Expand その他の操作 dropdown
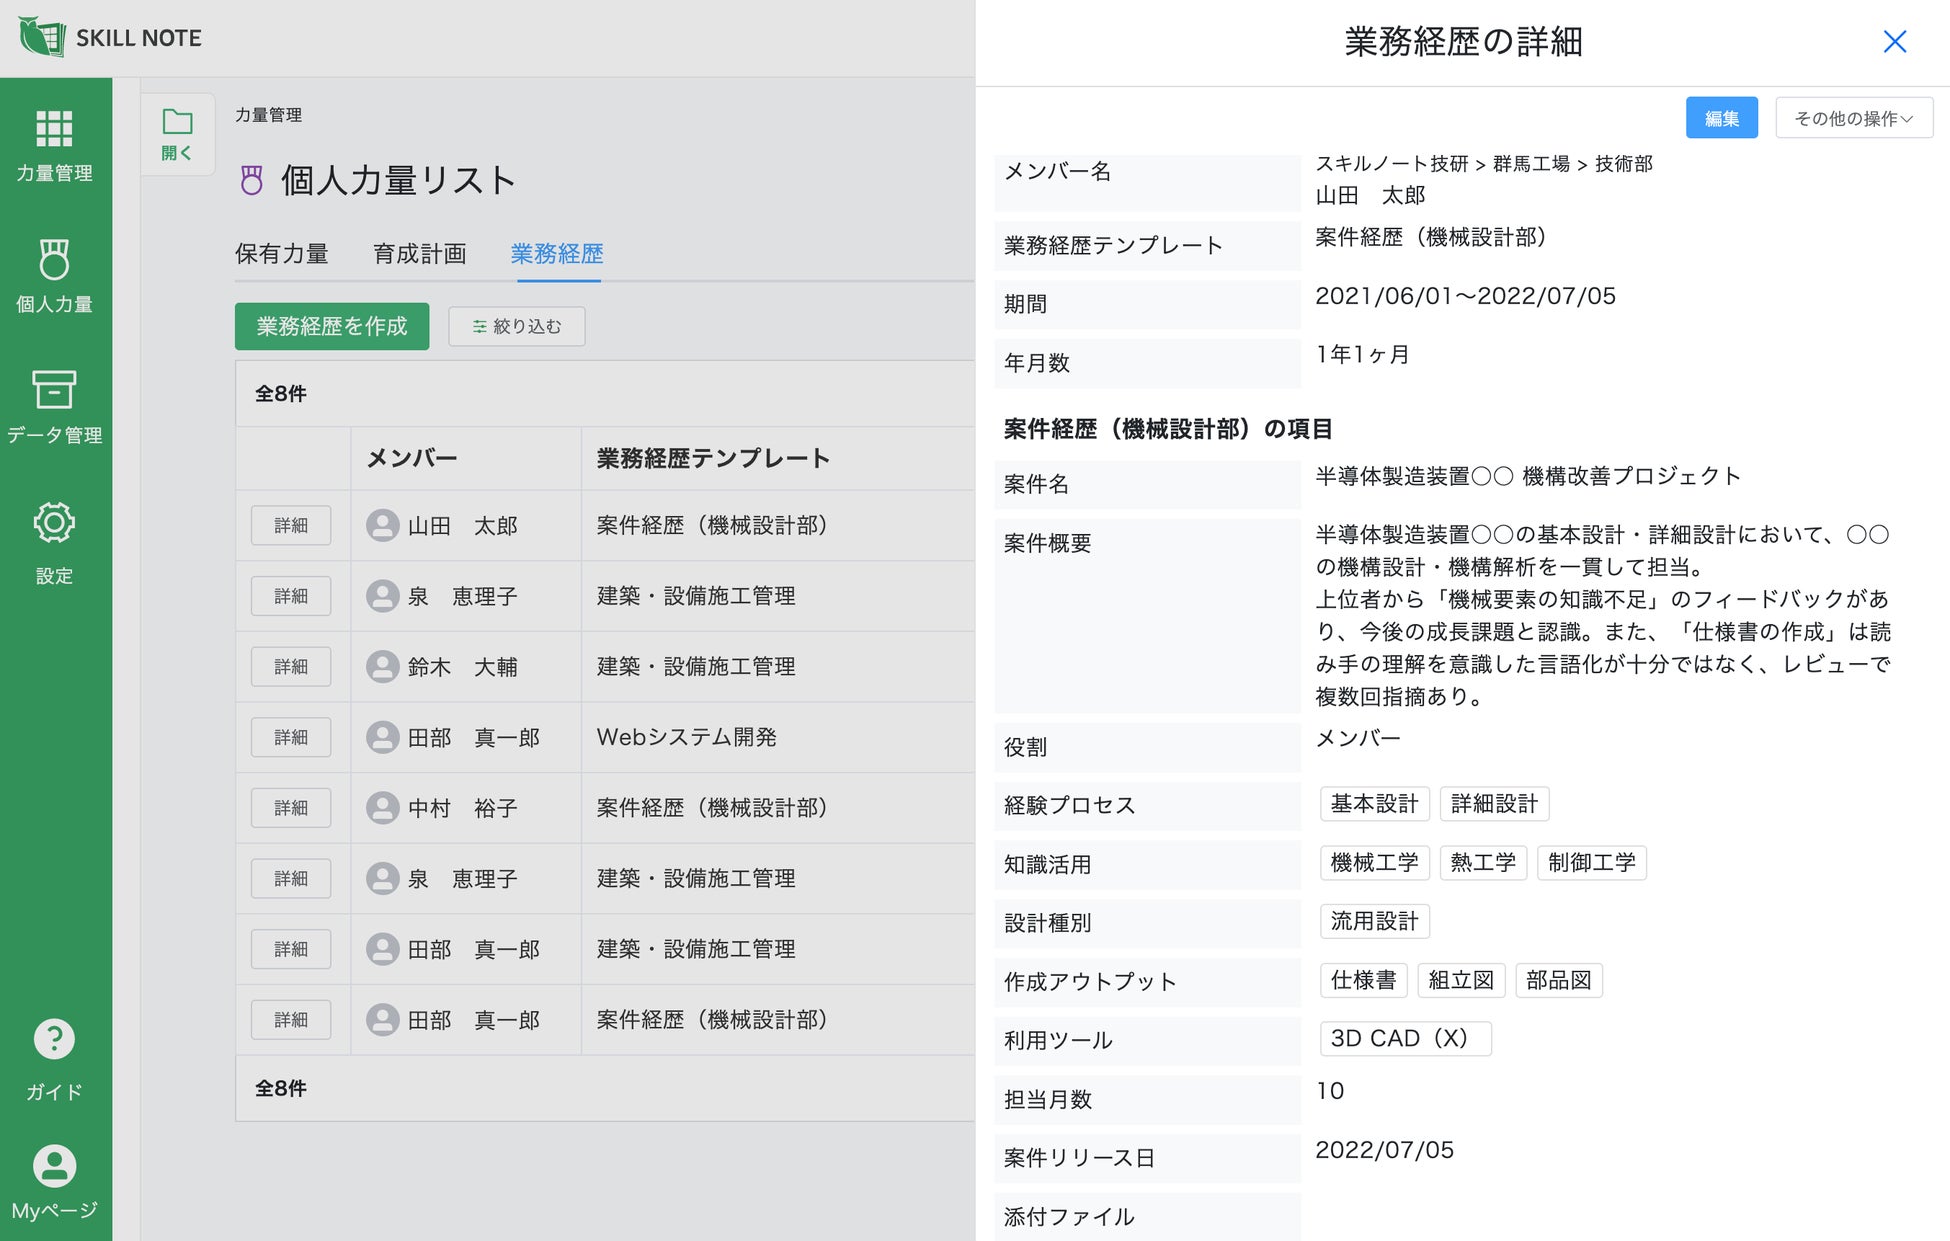The height and width of the screenshot is (1241, 1950). tap(1853, 119)
